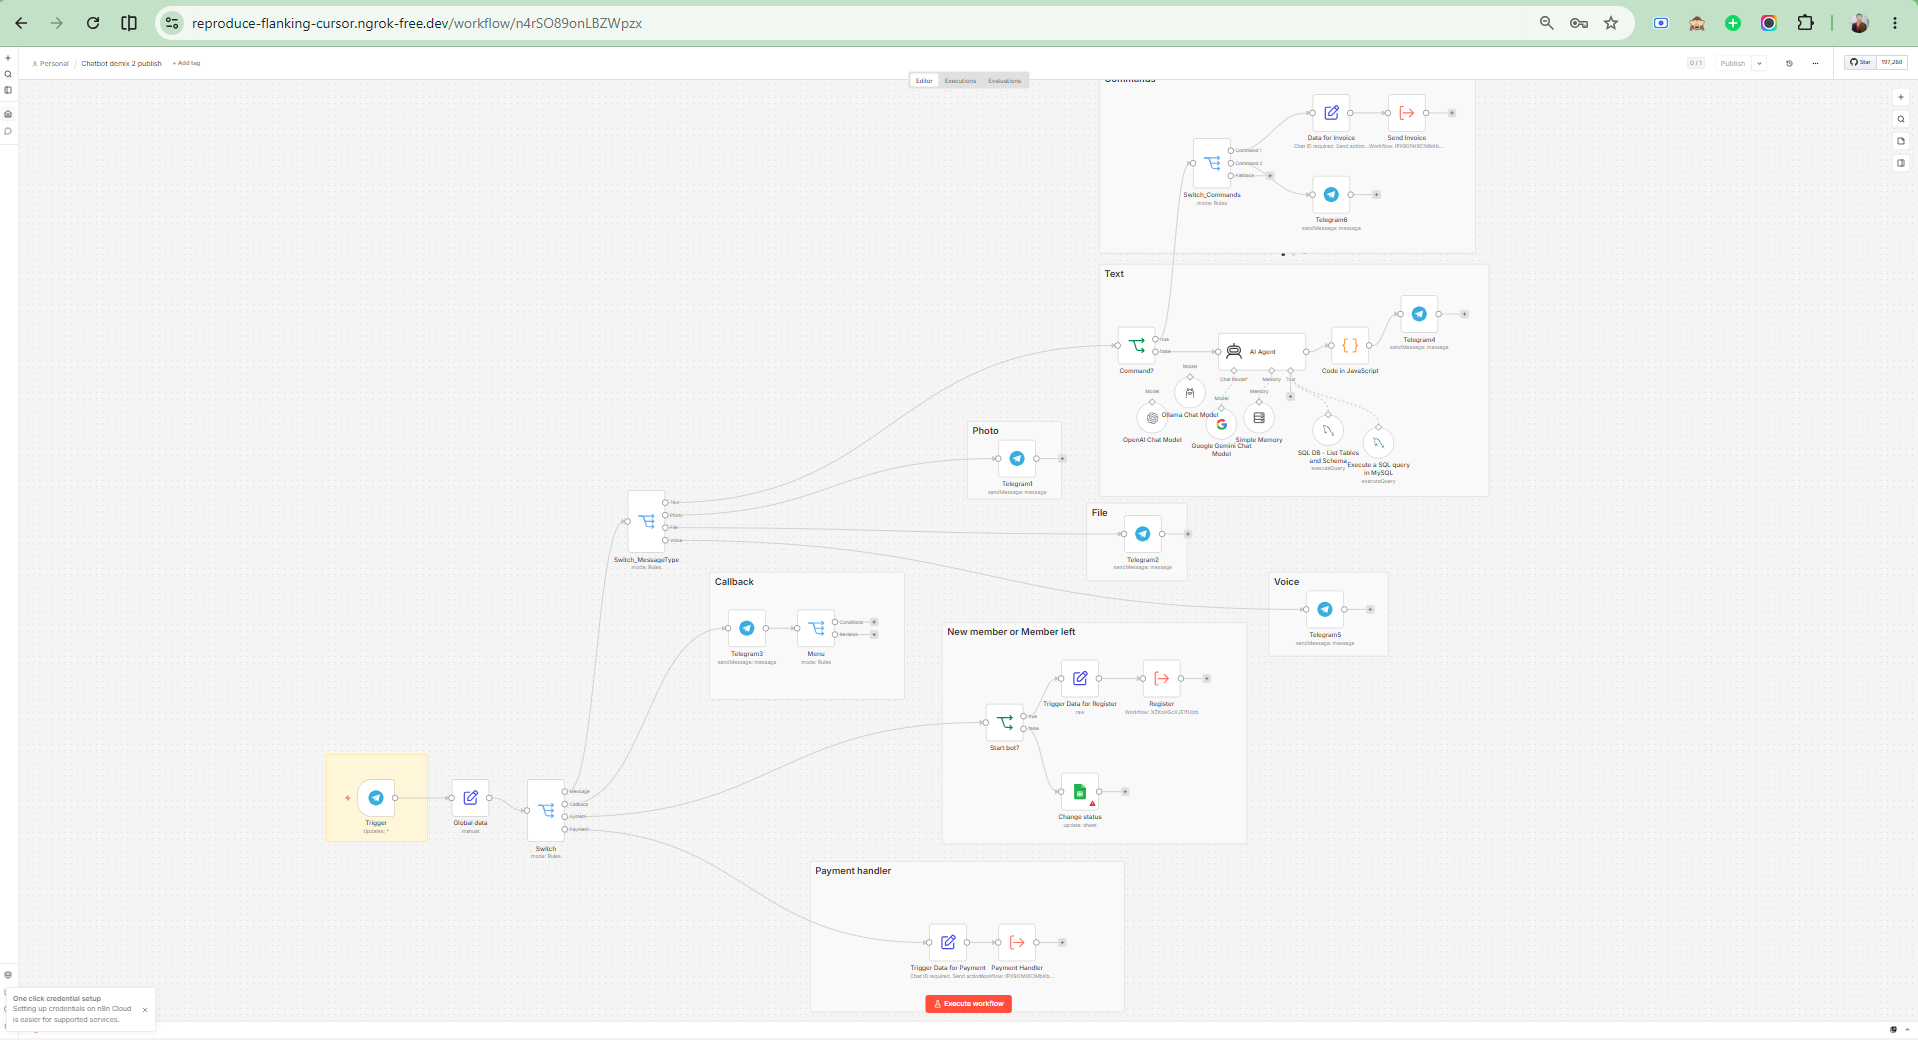1918x1040 pixels.
Task: Click the add node plus on canvas right
Action: [x=1901, y=97]
